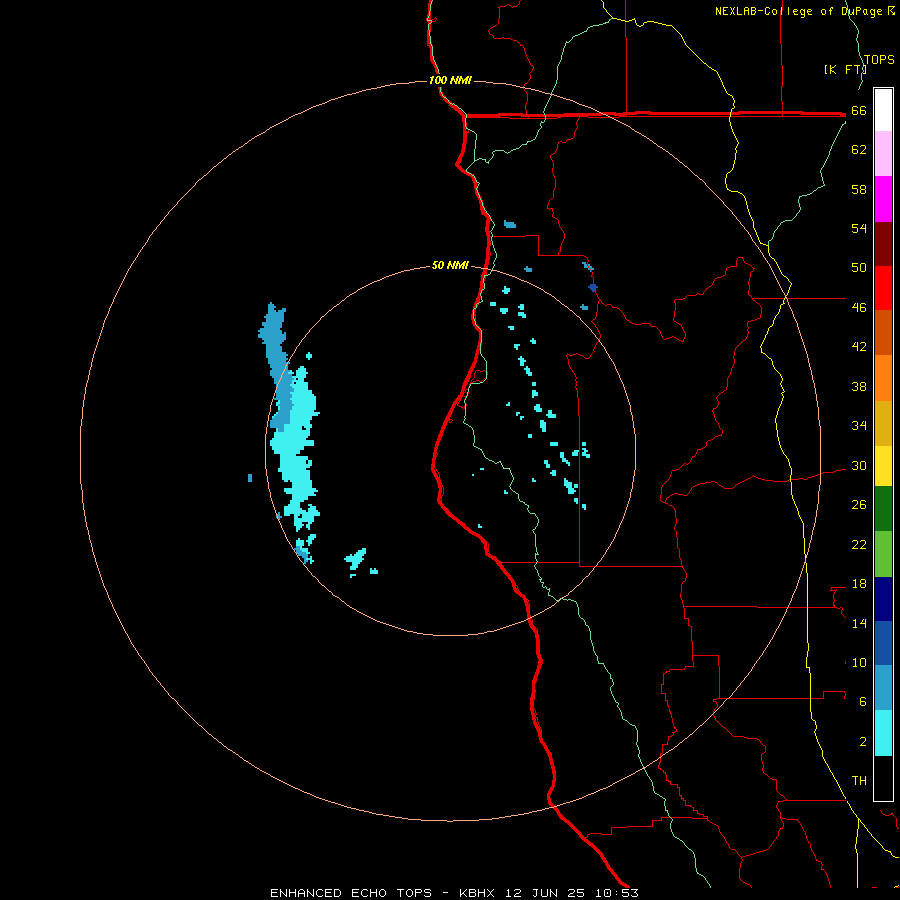
Task: Click the '26' legend value
Action: [859, 505]
